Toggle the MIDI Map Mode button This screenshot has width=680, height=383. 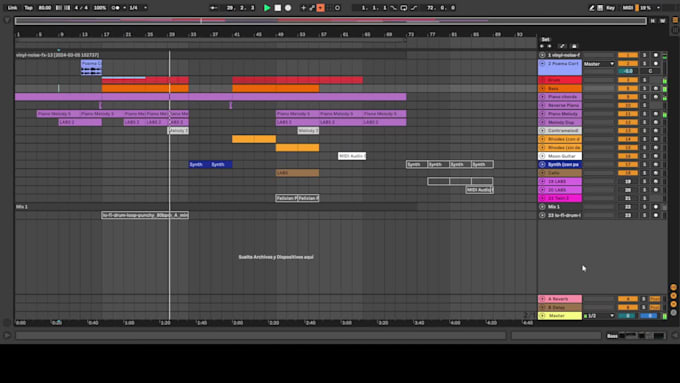click(628, 8)
